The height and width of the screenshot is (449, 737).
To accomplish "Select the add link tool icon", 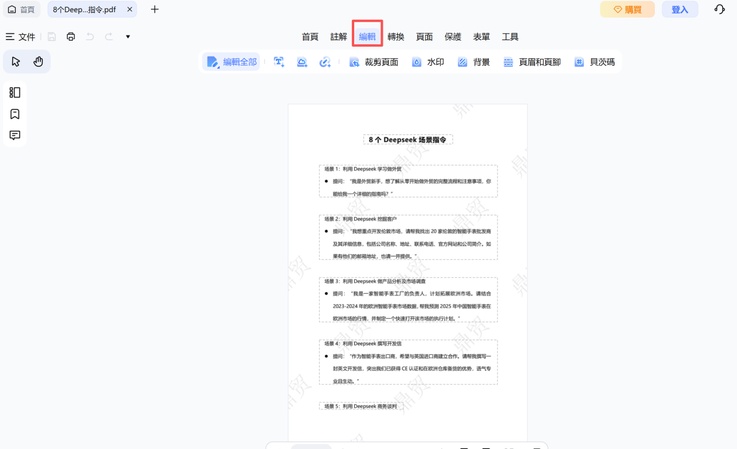I will tap(325, 62).
